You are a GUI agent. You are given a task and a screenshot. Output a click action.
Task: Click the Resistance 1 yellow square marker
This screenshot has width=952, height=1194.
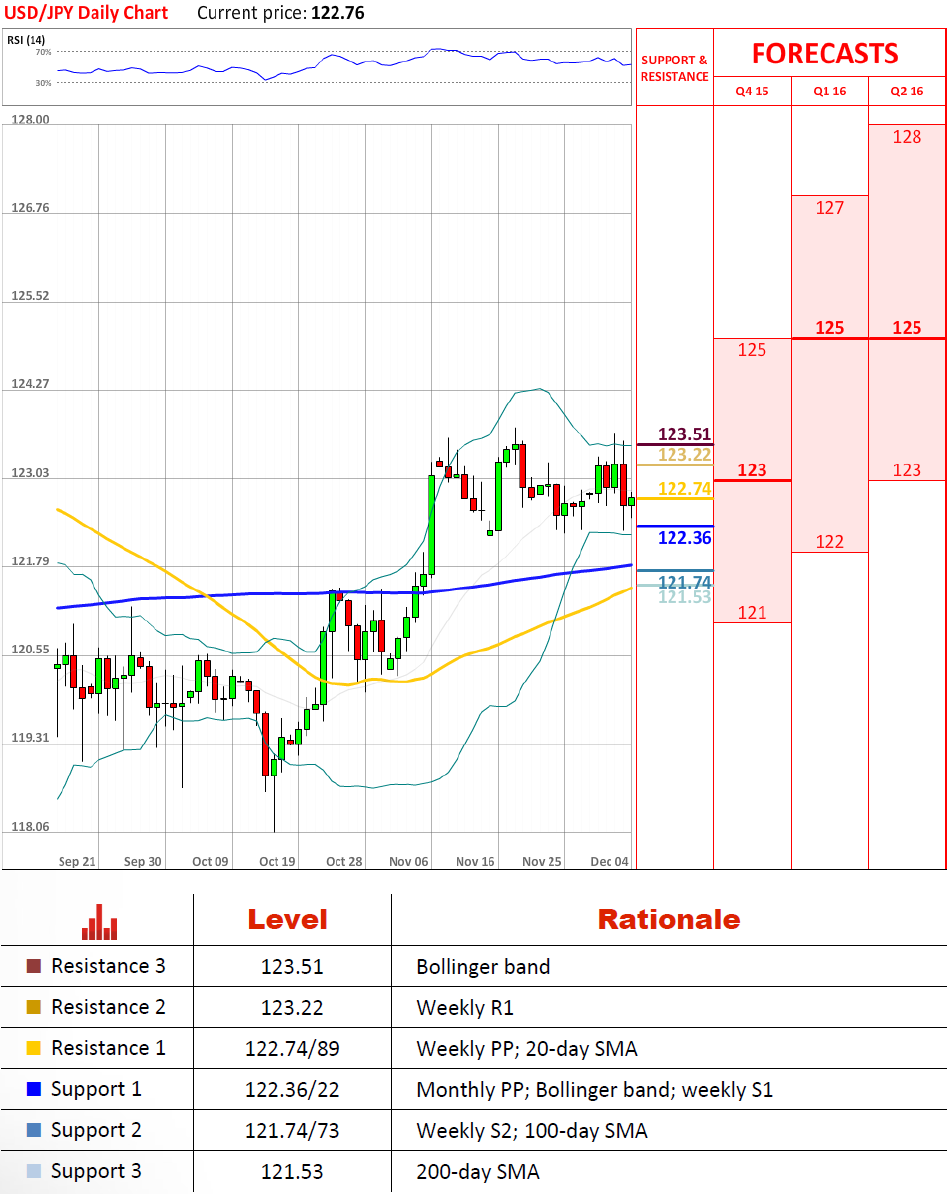[34, 1048]
